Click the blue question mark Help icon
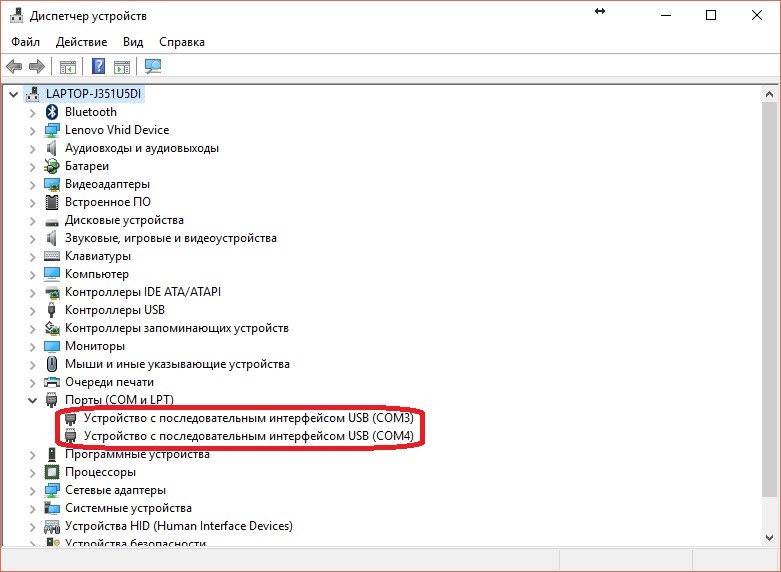781x572 pixels. 99,67
